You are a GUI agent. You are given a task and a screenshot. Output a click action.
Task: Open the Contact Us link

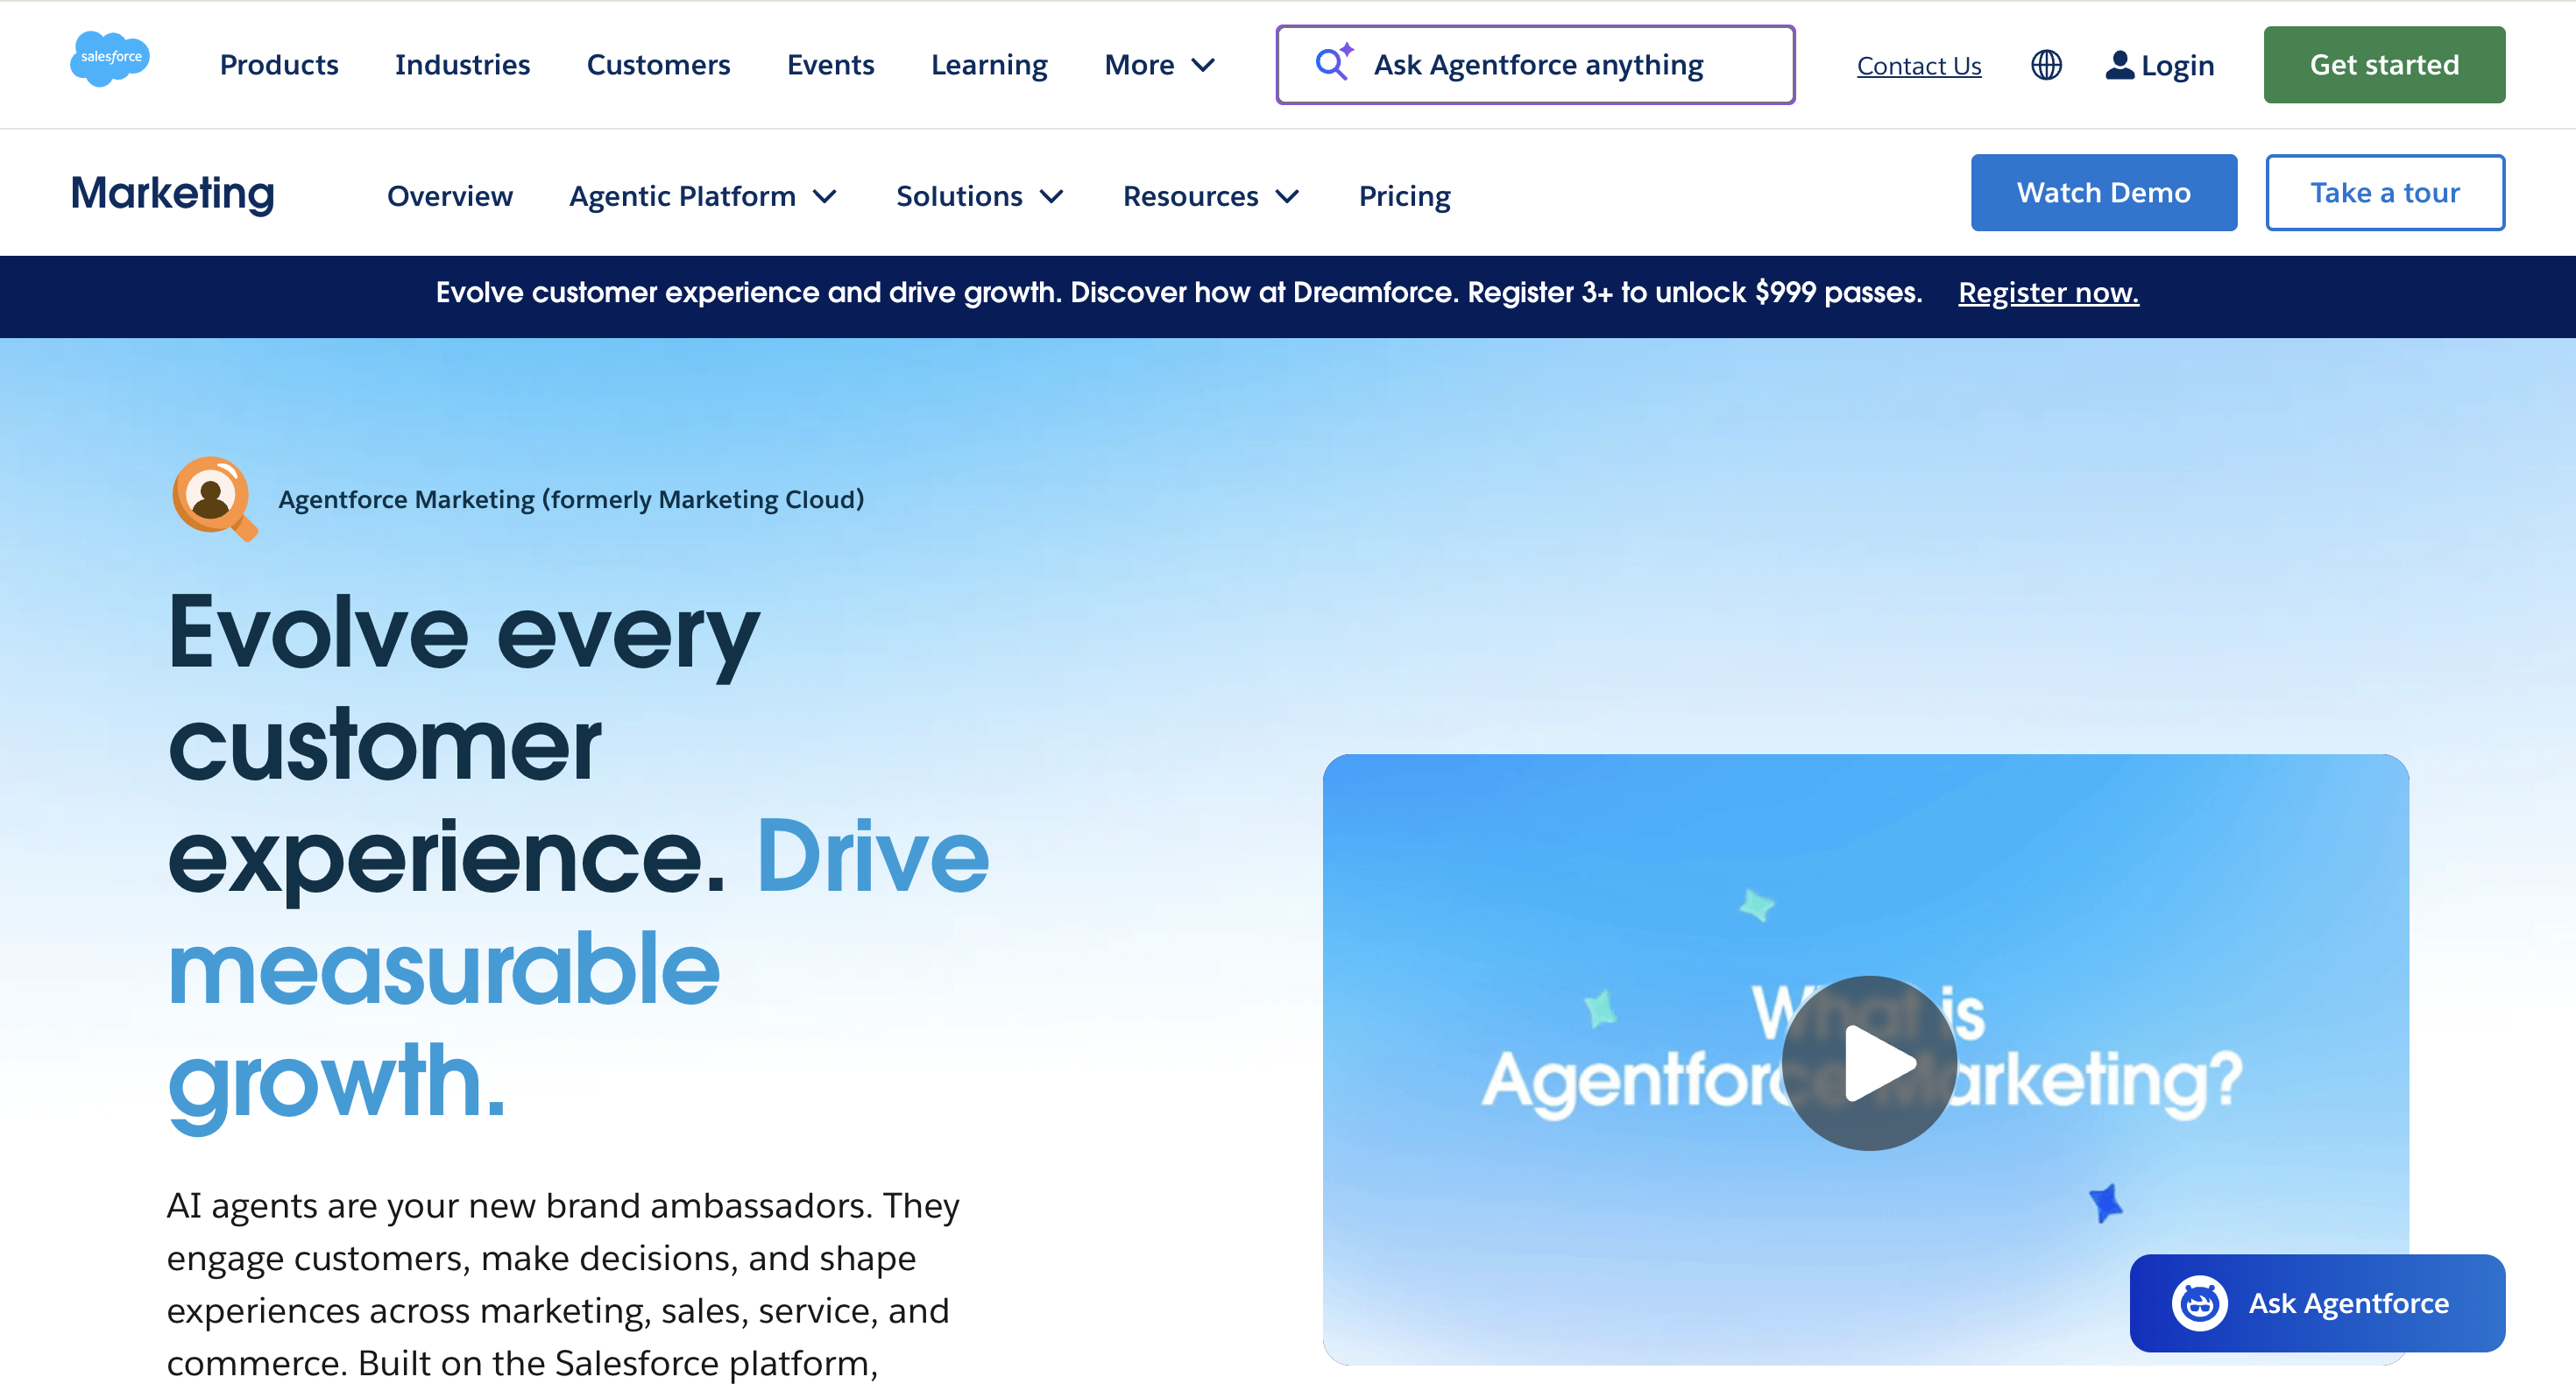[x=1919, y=66]
